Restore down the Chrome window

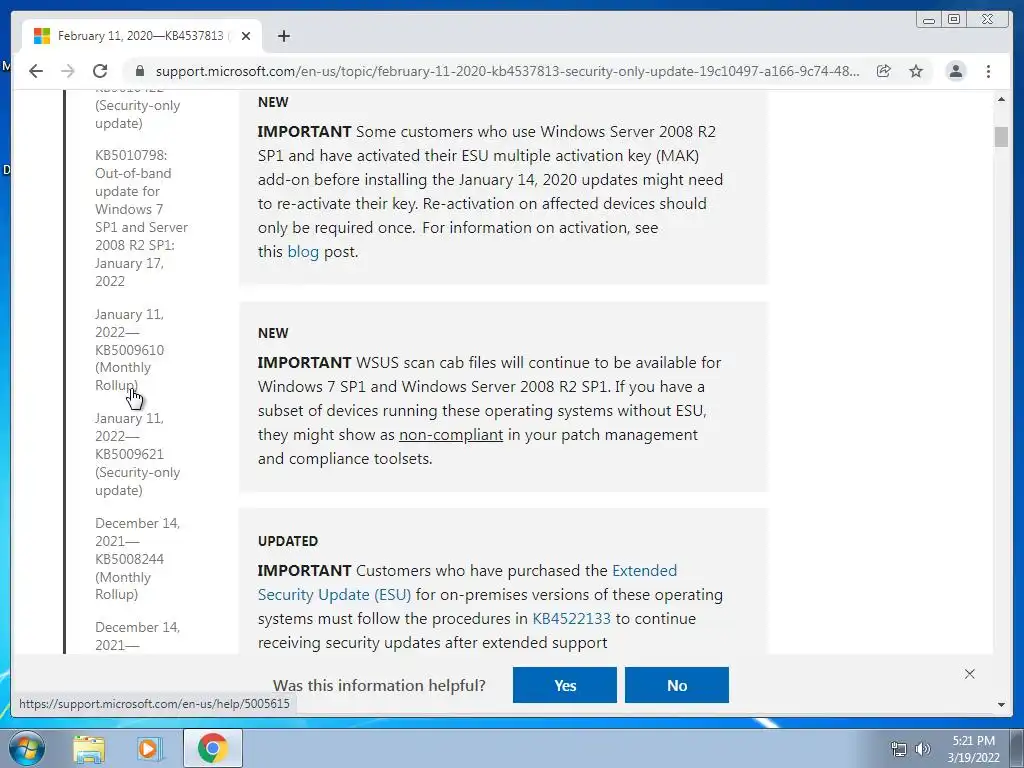click(954, 20)
